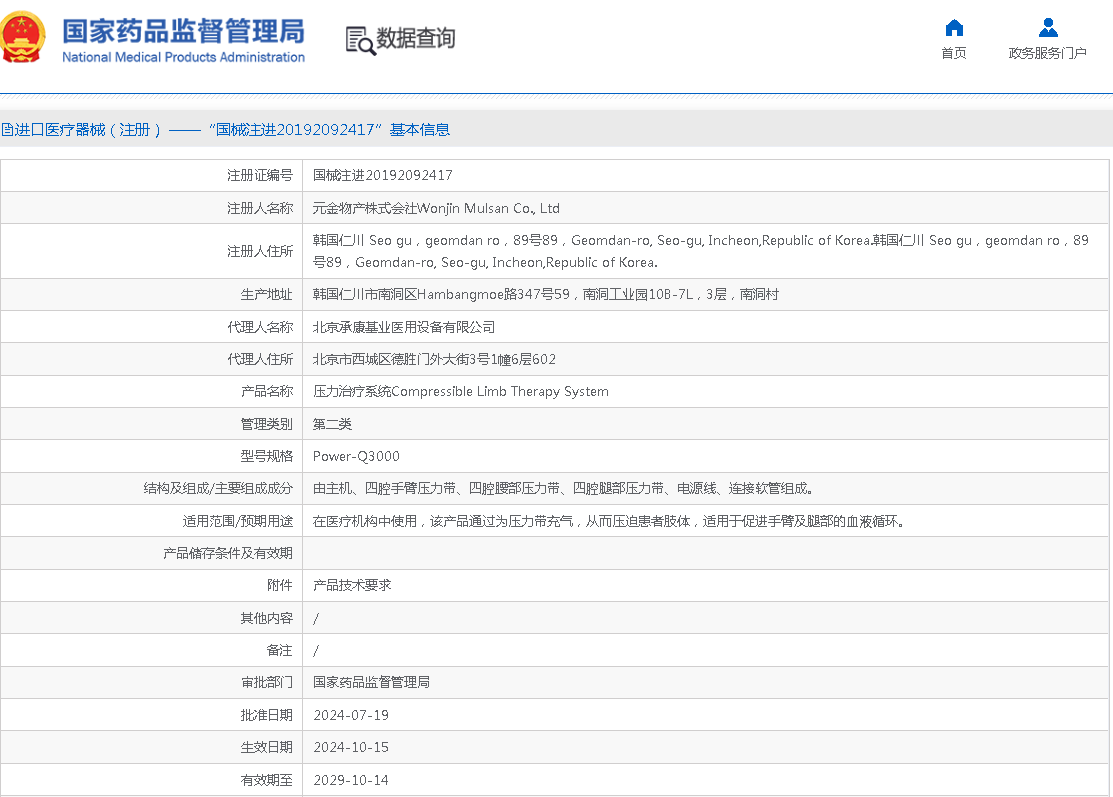Click the approval date 2024-07-19
The image size is (1113, 797).
point(351,715)
